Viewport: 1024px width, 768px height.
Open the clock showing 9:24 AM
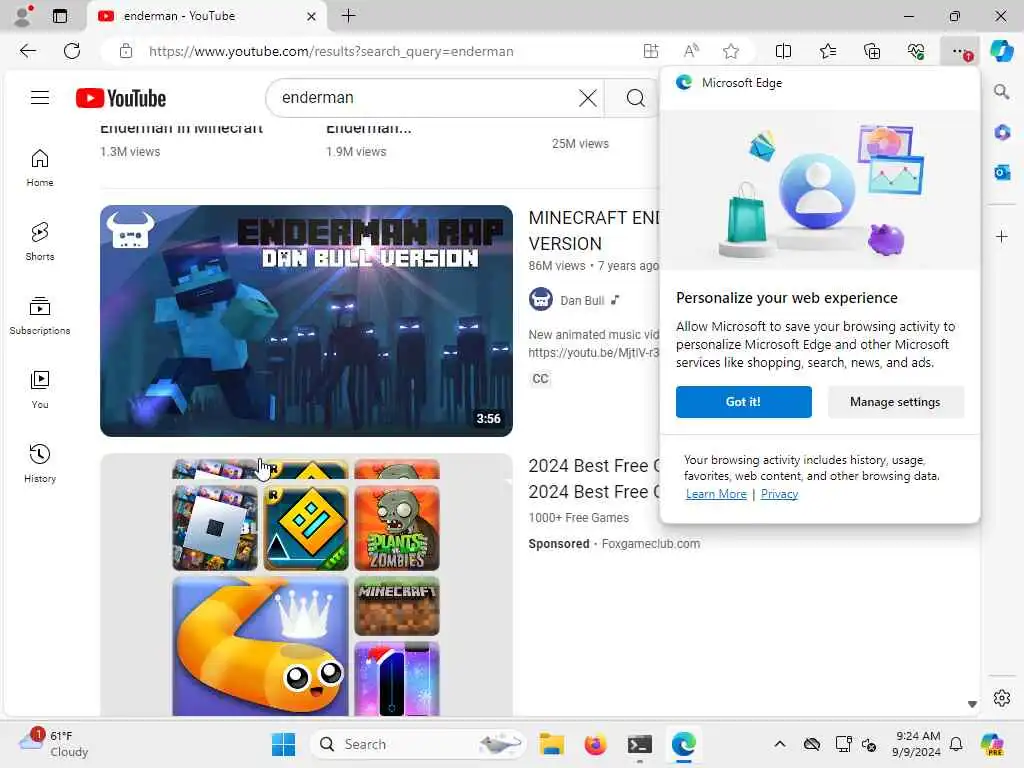pyautogui.click(x=917, y=744)
